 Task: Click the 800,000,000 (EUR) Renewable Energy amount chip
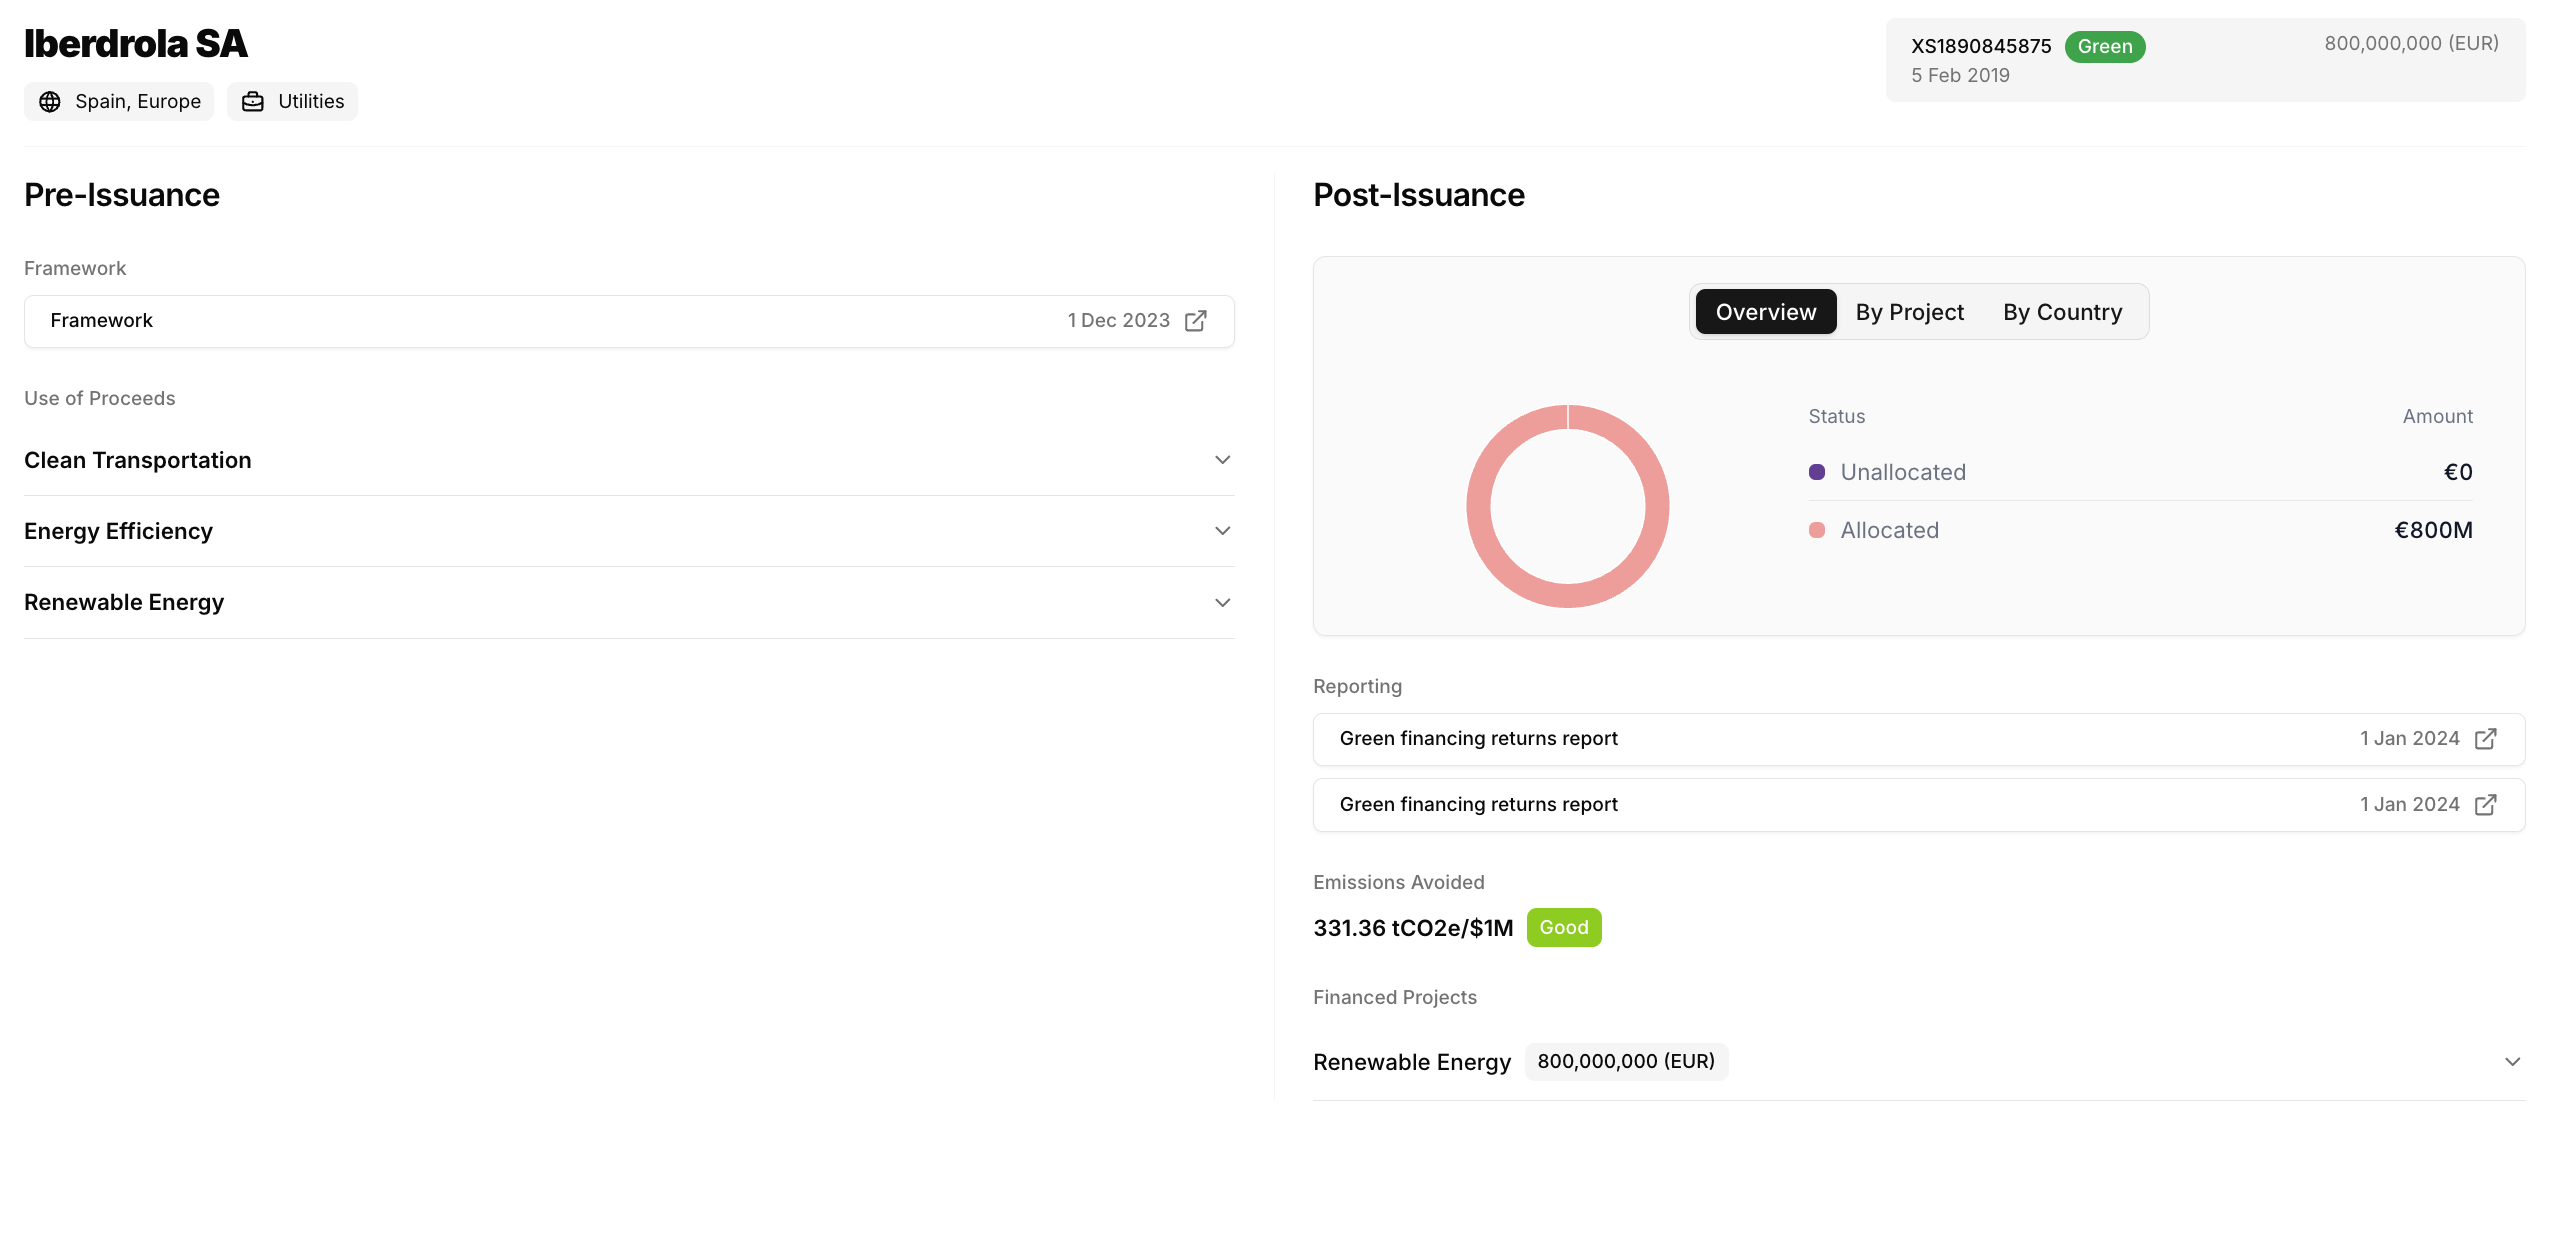[1625, 1062]
